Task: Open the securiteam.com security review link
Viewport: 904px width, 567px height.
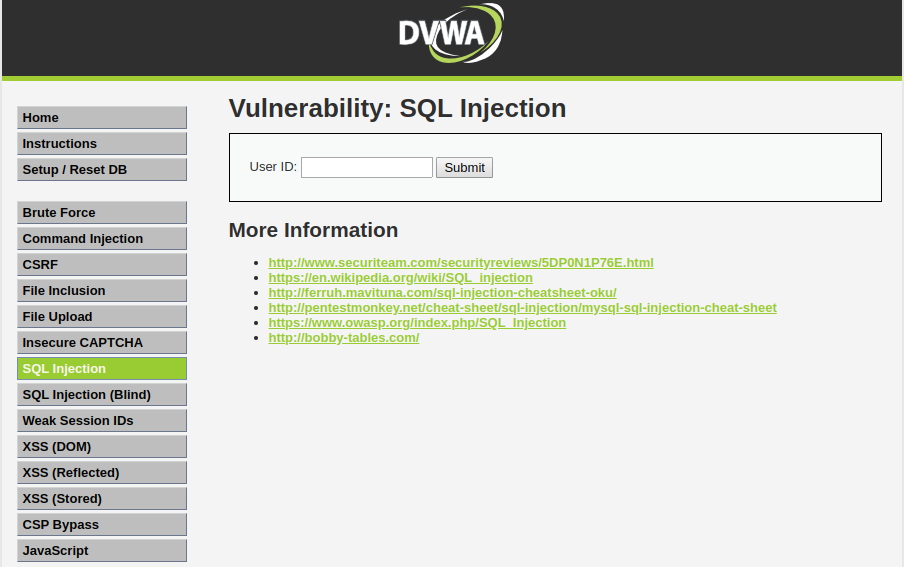Action: click(461, 263)
